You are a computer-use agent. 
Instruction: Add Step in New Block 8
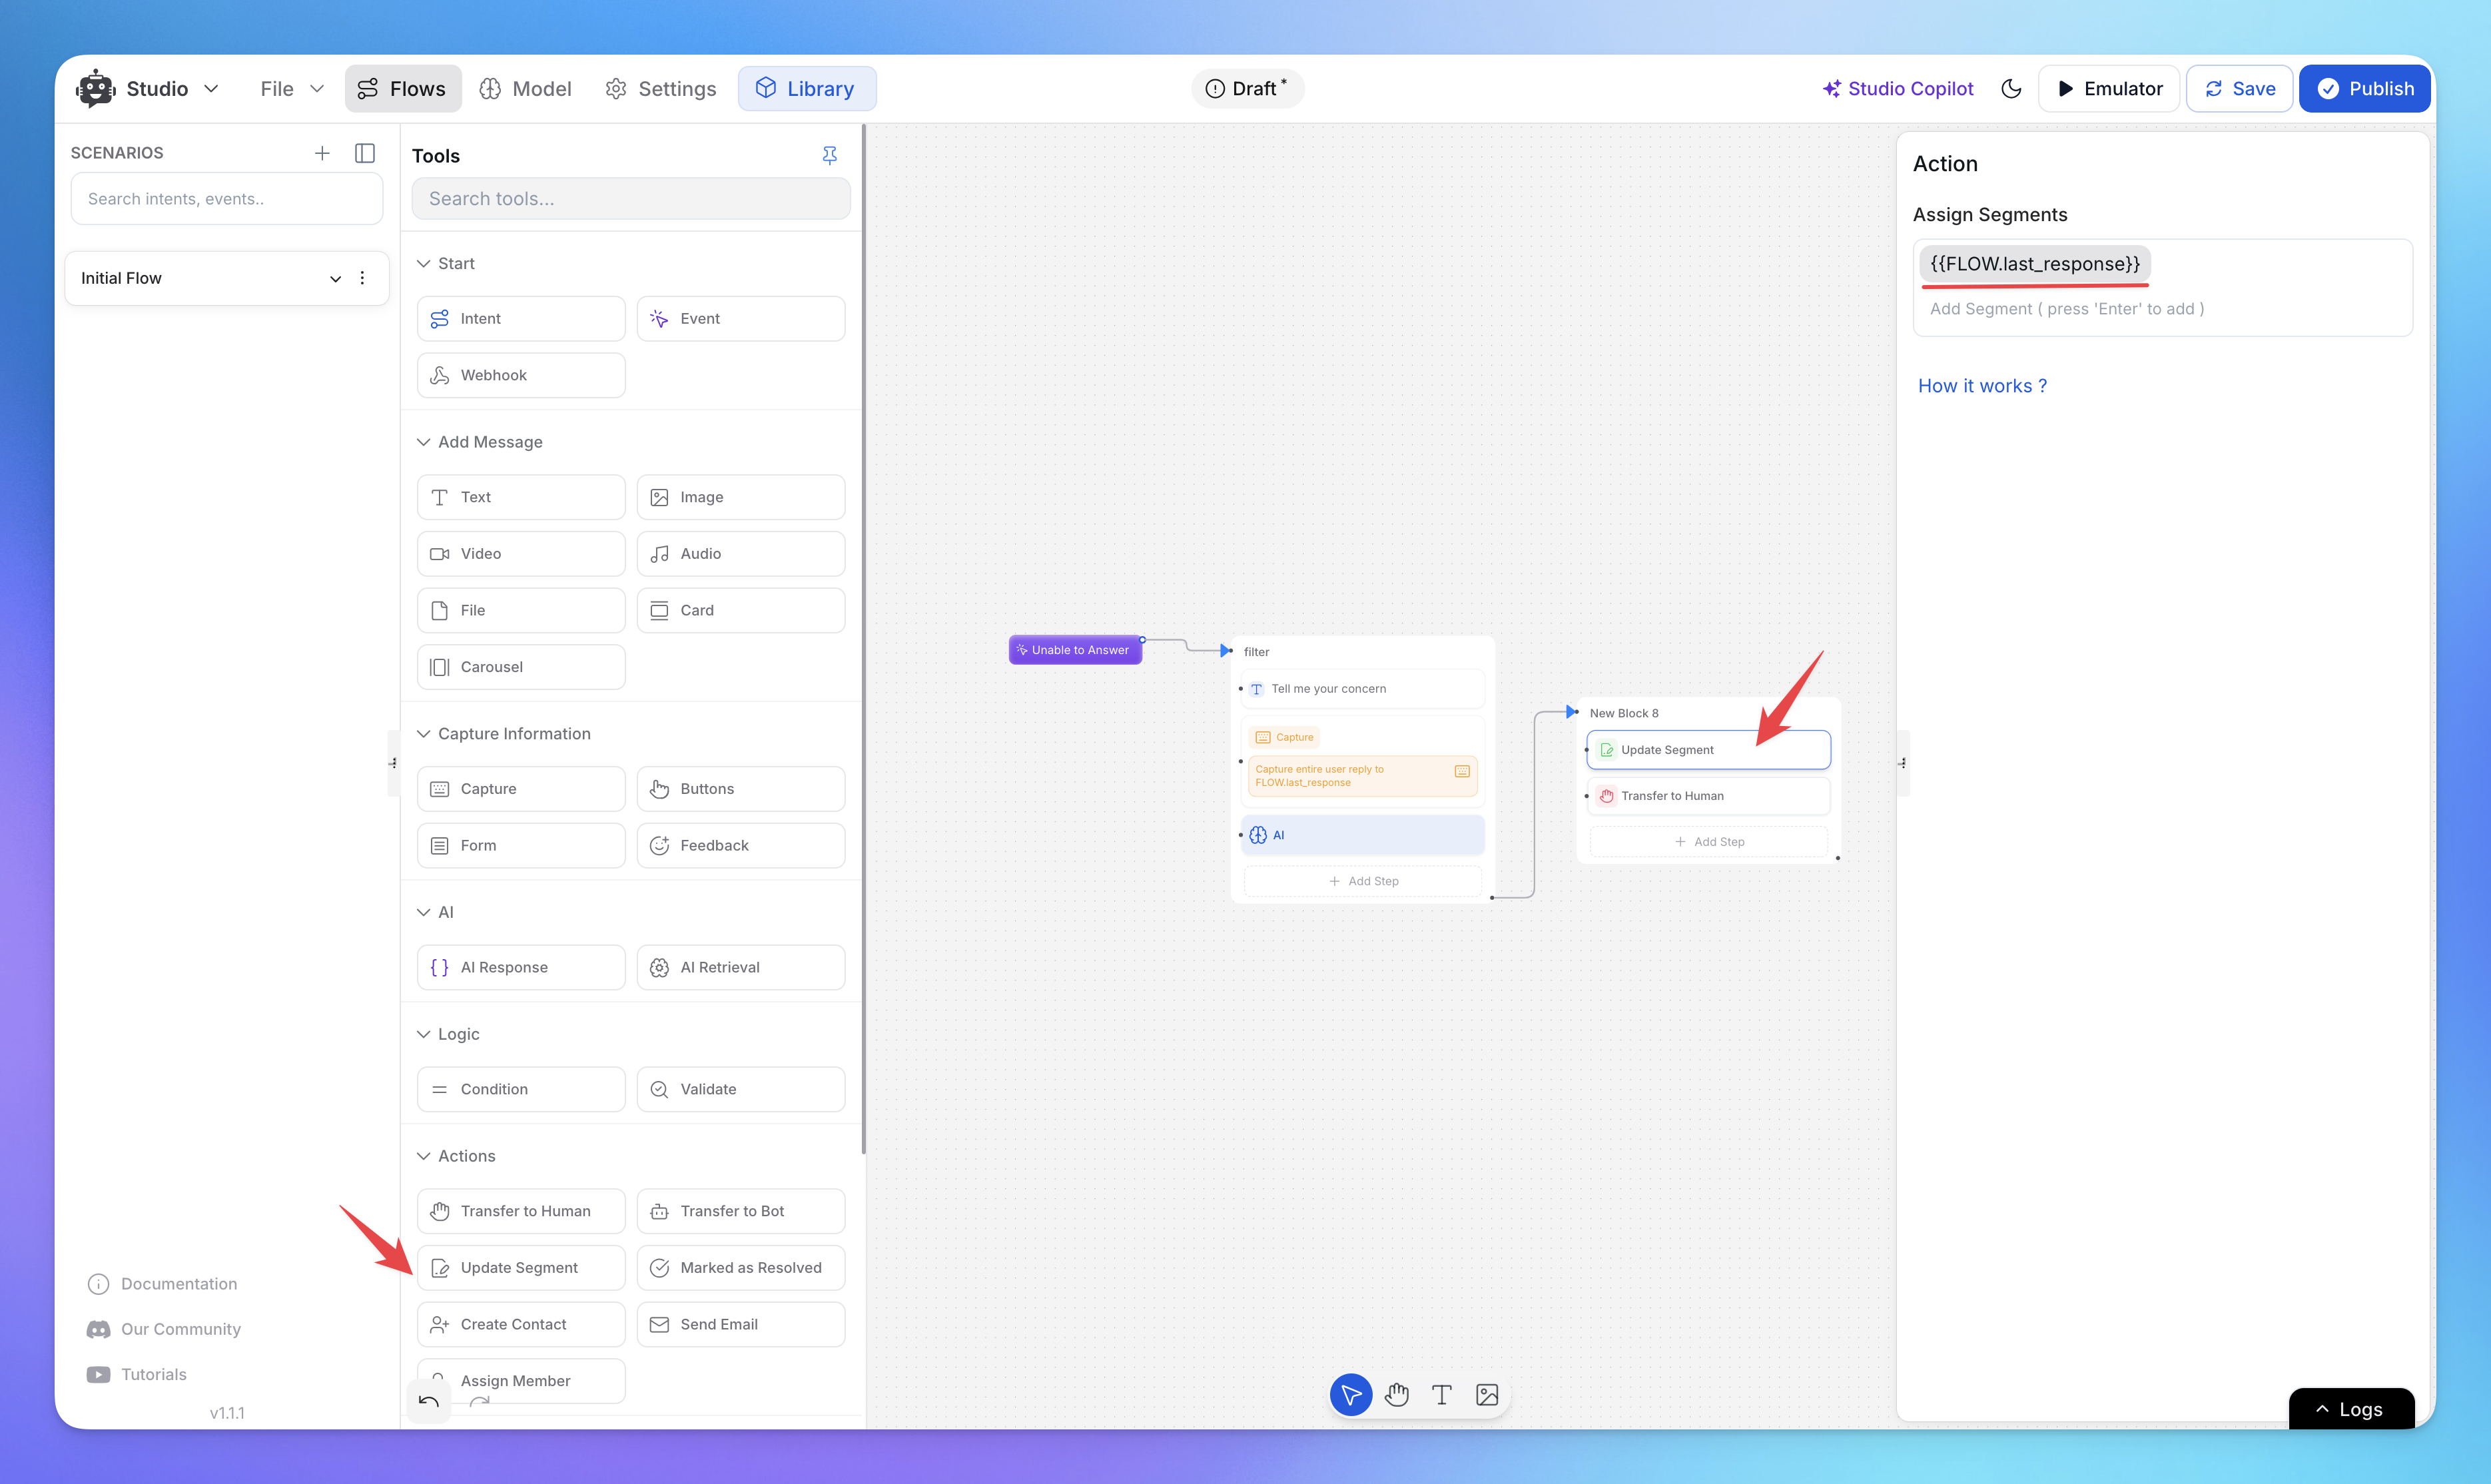[1709, 842]
